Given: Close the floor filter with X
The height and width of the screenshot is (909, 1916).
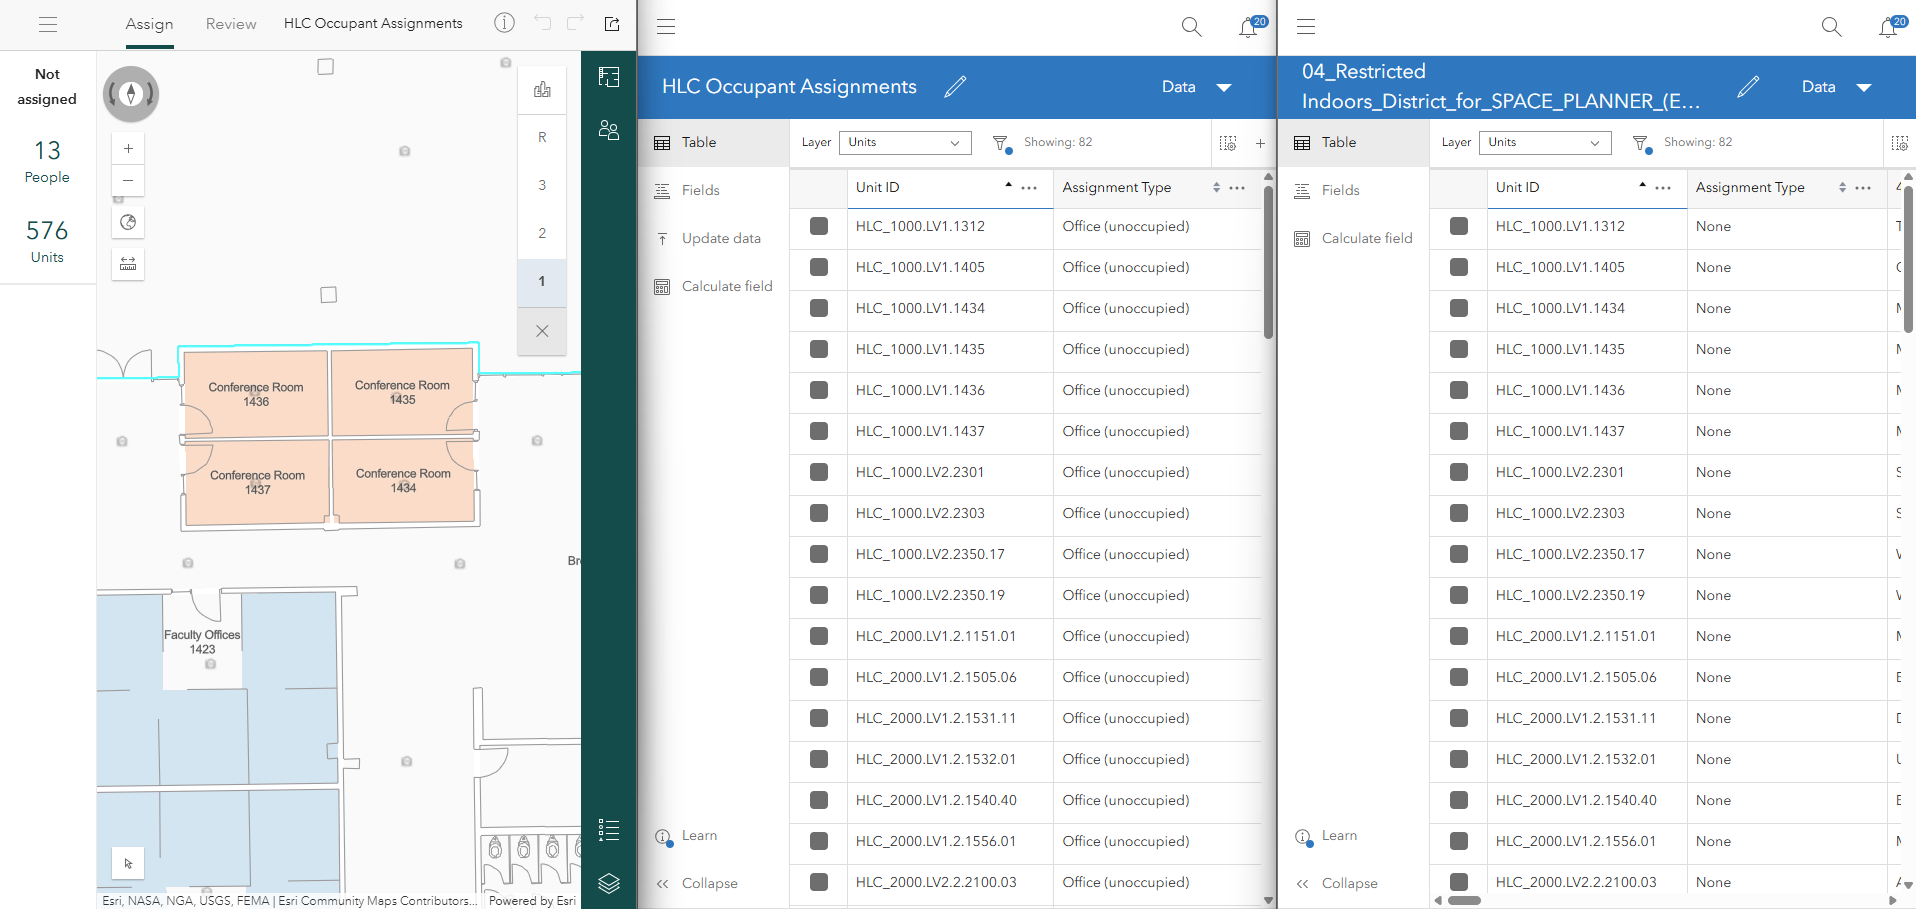Looking at the screenshot, I should point(542,331).
